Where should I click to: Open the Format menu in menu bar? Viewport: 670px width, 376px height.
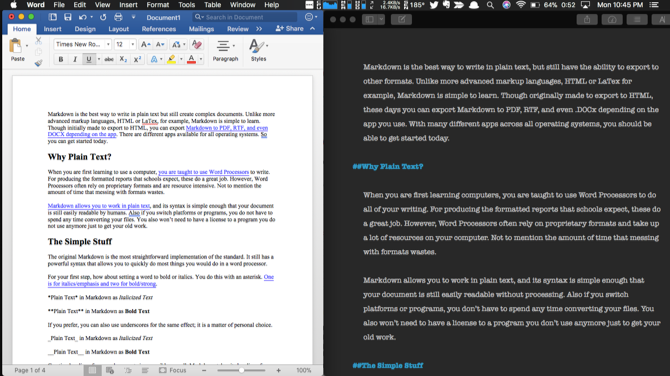tap(158, 5)
